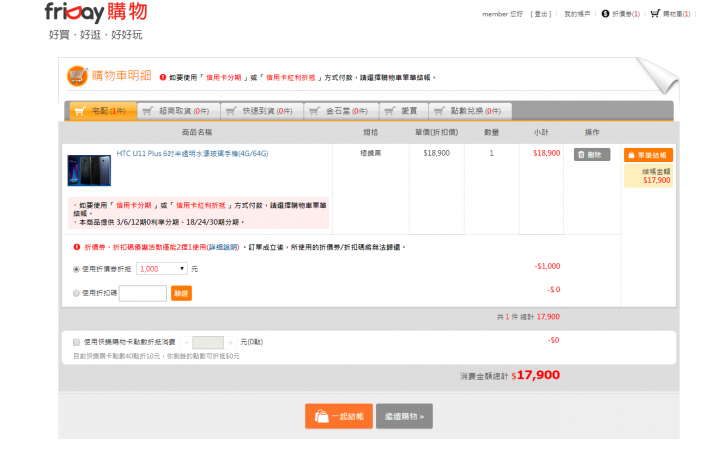Screen dimensions: 720x452
Task: Open HTC U11 Plus product title link
Action: click(192, 153)
